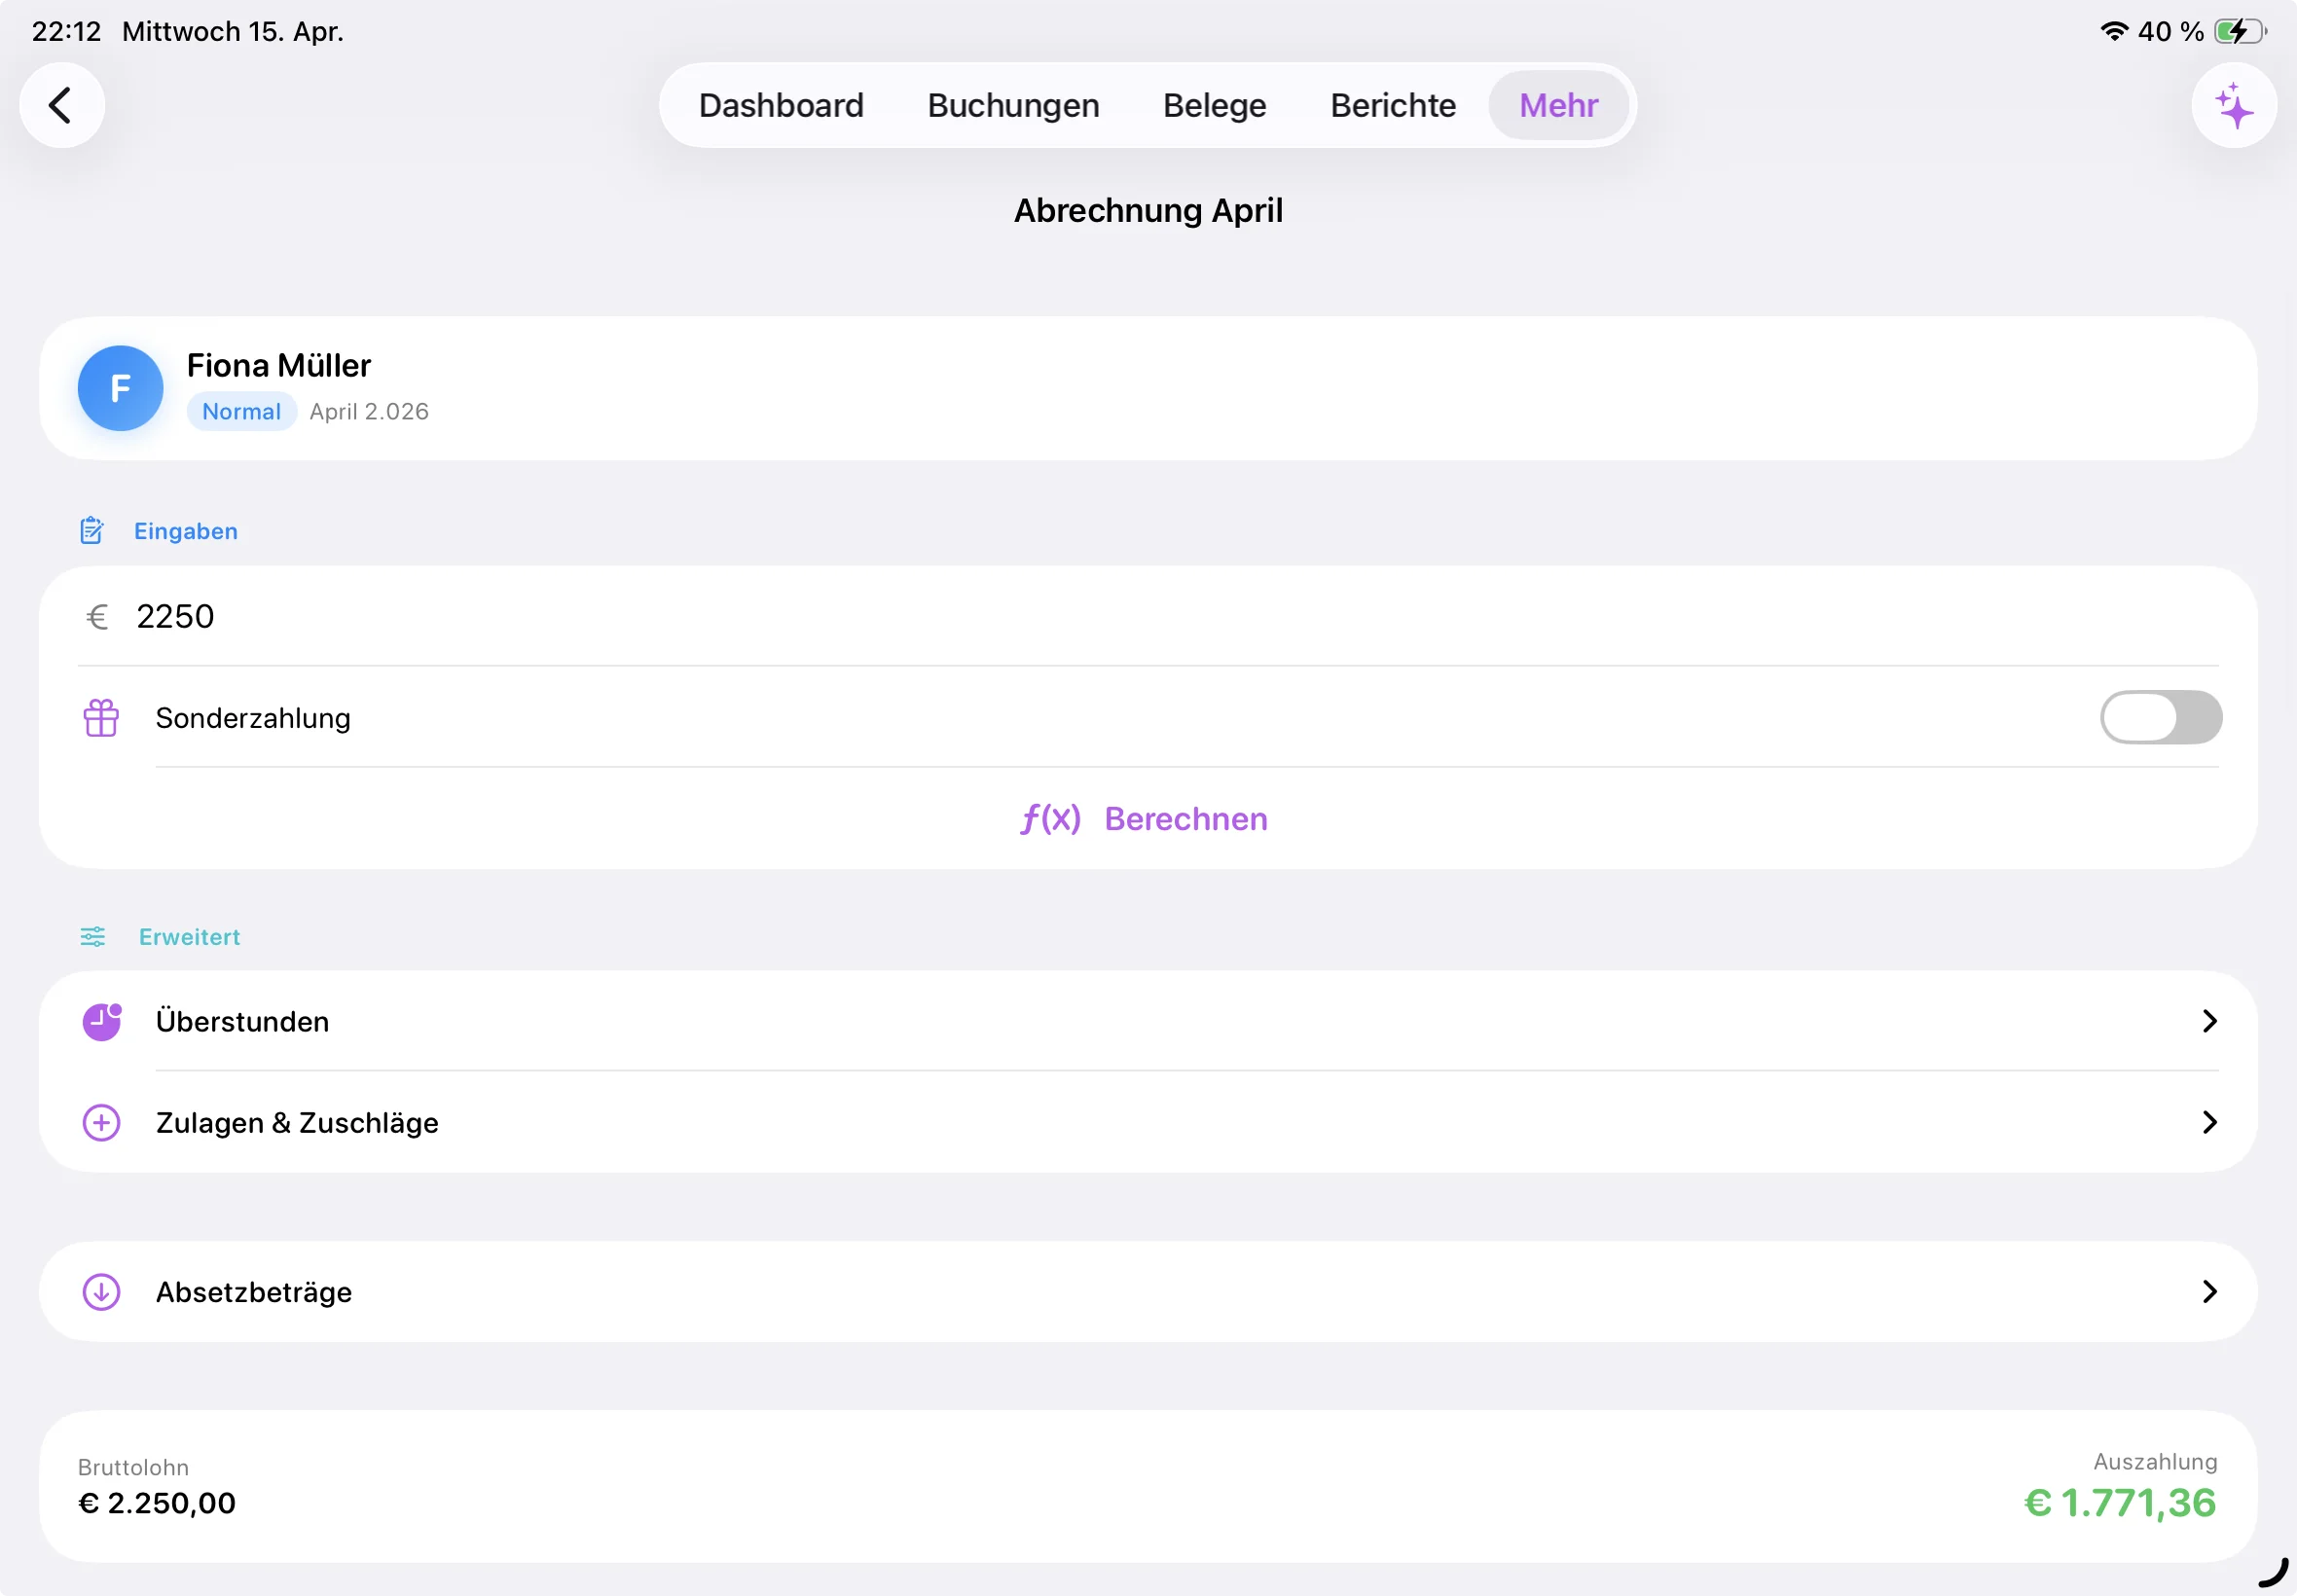
Task: Tap Fiona Müller's avatar circle
Action: coord(120,388)
